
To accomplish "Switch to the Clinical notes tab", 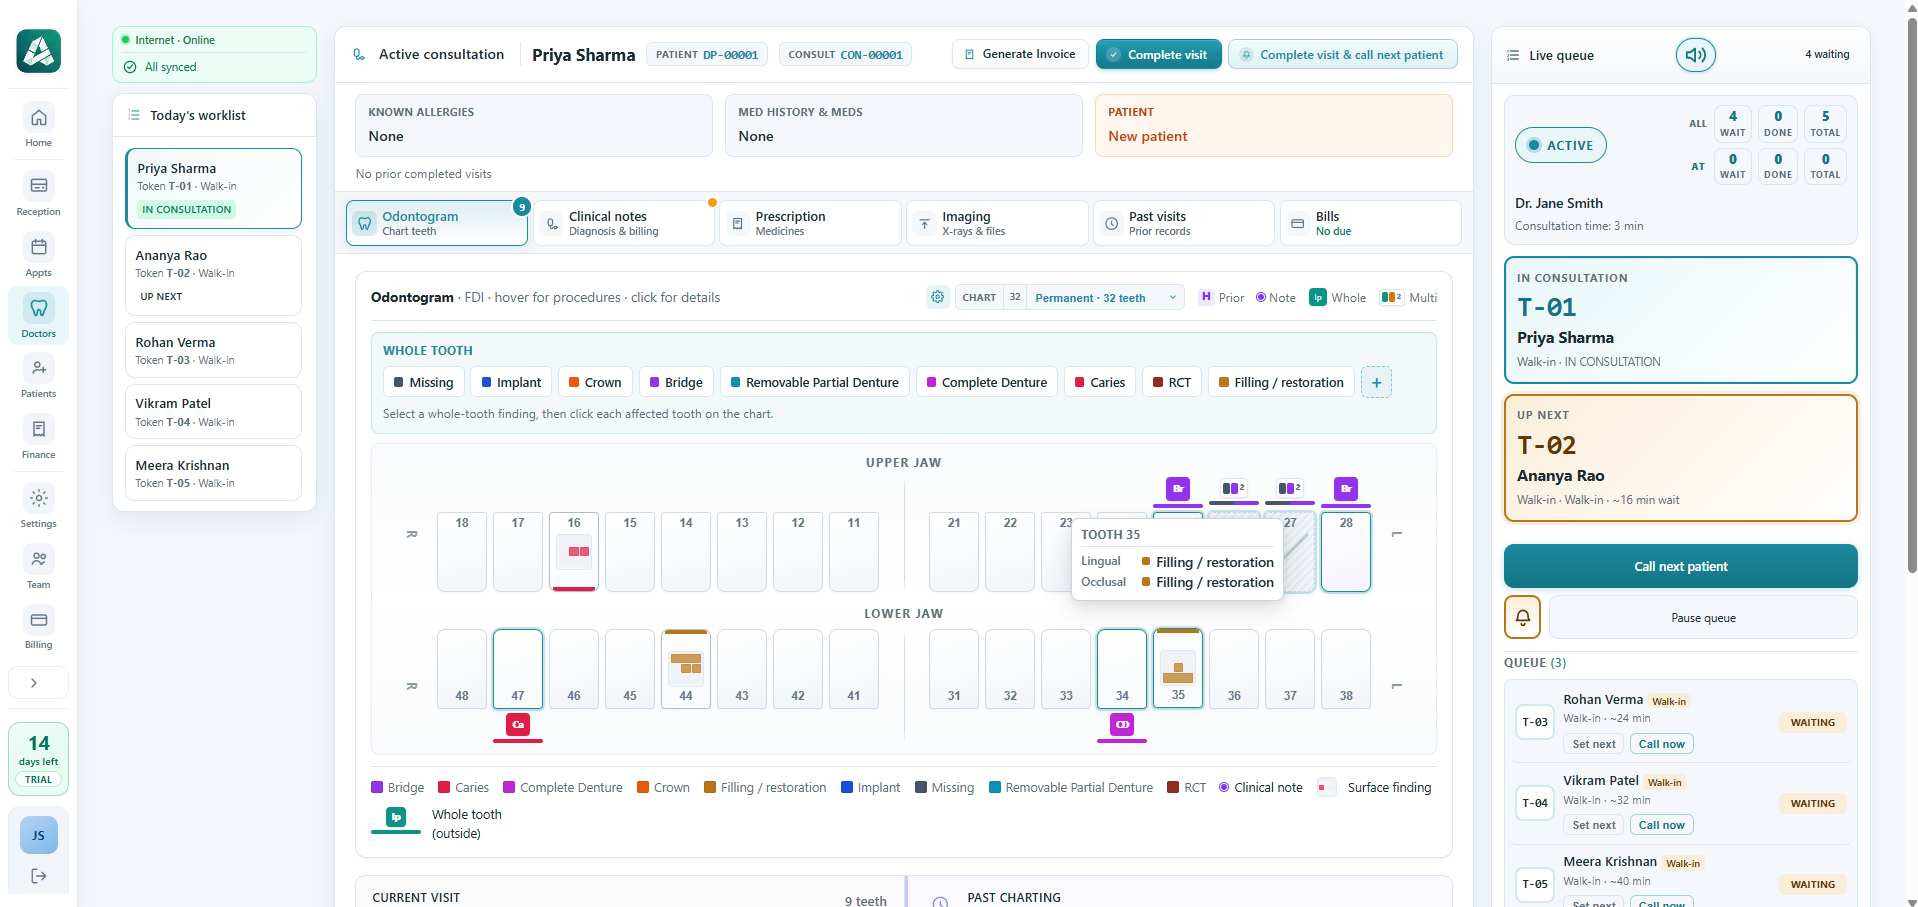I will (x=624, y=223).
